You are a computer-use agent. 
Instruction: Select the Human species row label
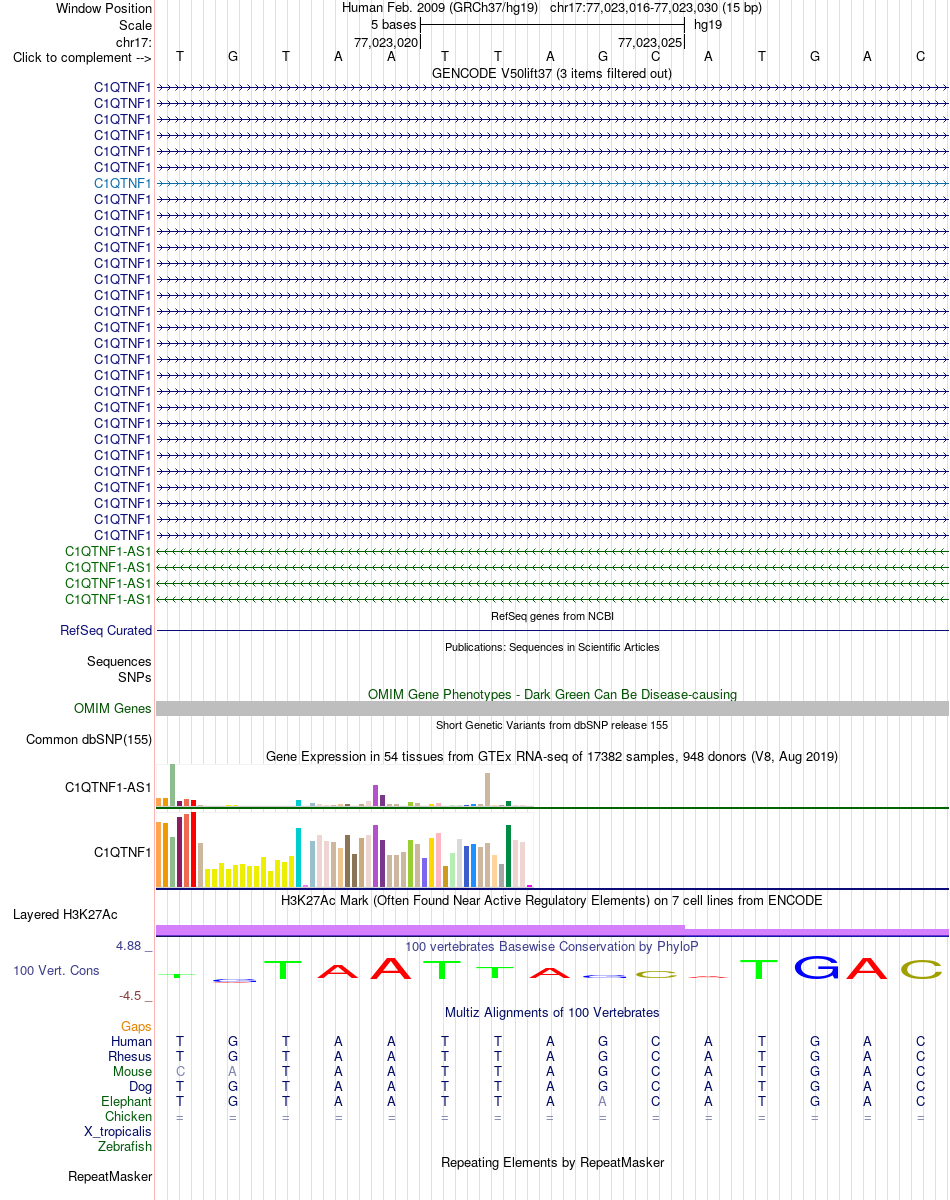(132, 1041)
